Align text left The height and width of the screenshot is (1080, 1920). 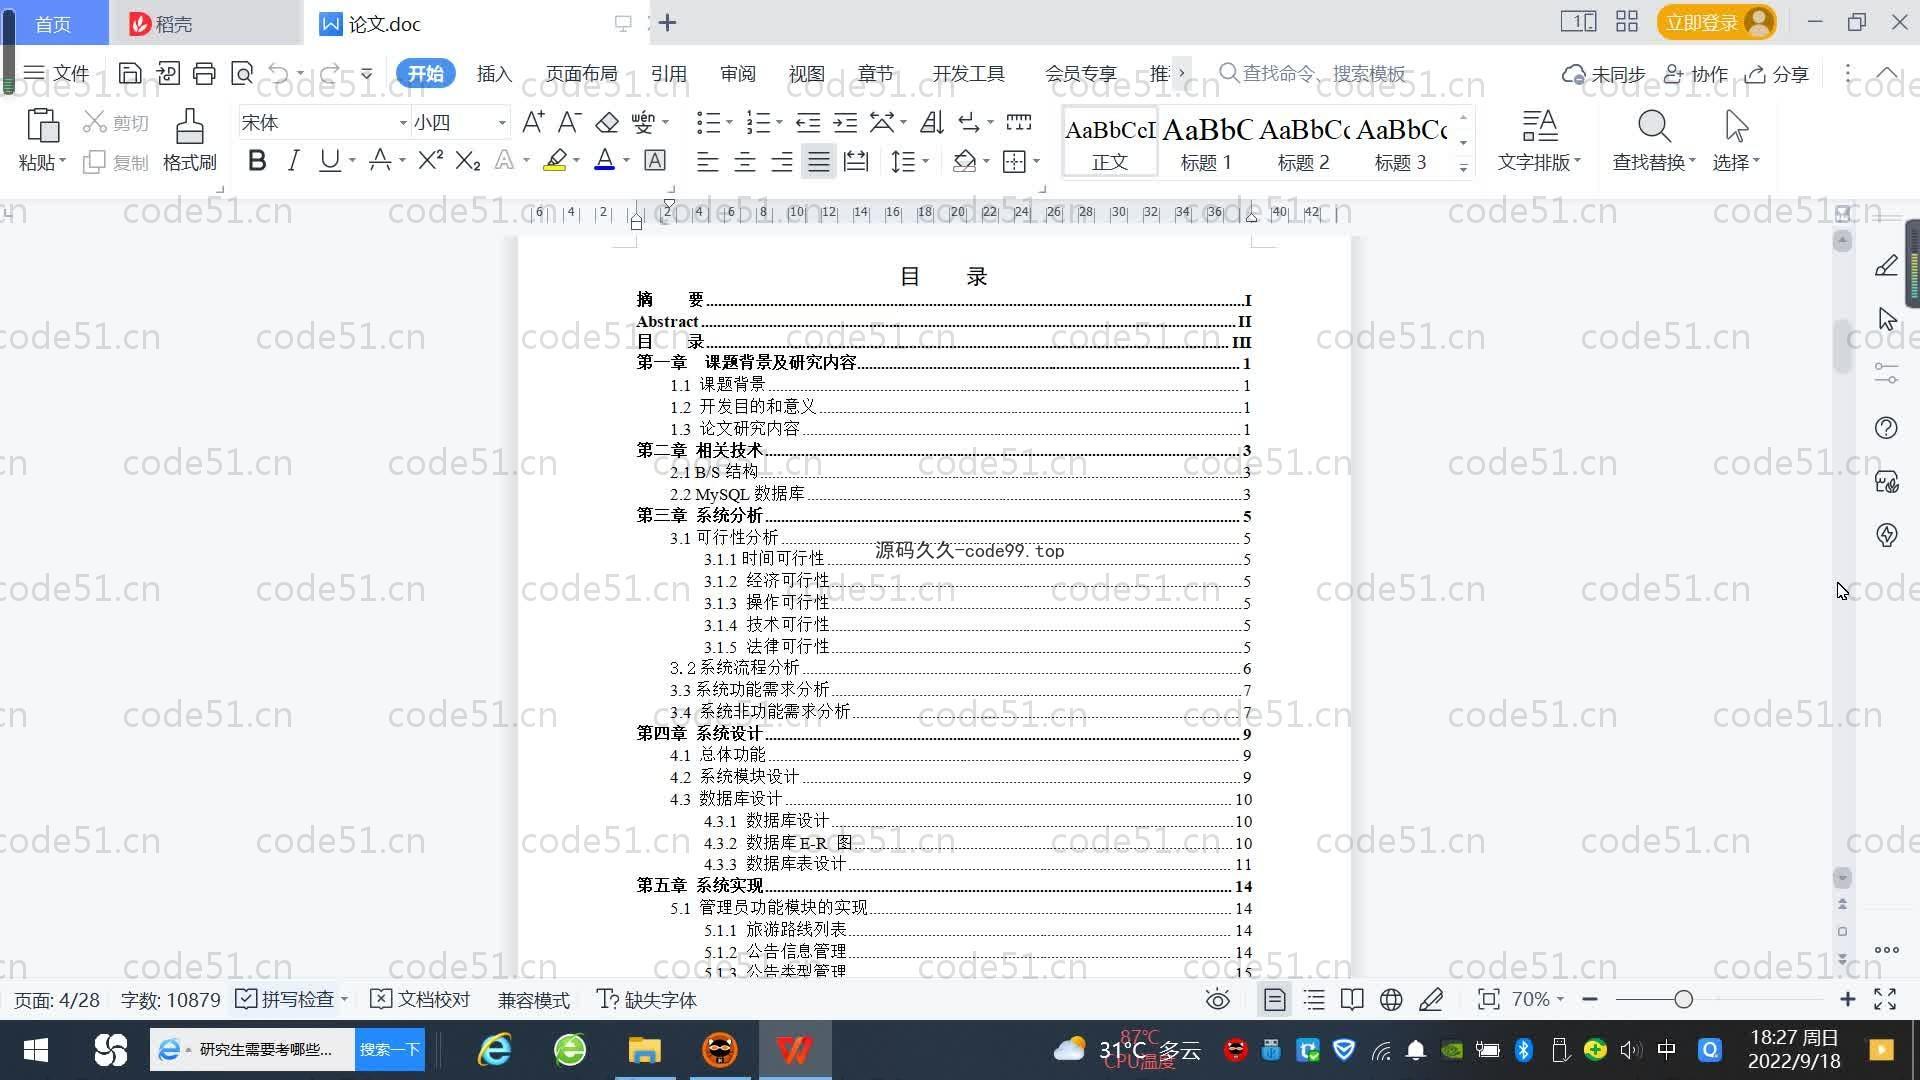pos(707,161)
